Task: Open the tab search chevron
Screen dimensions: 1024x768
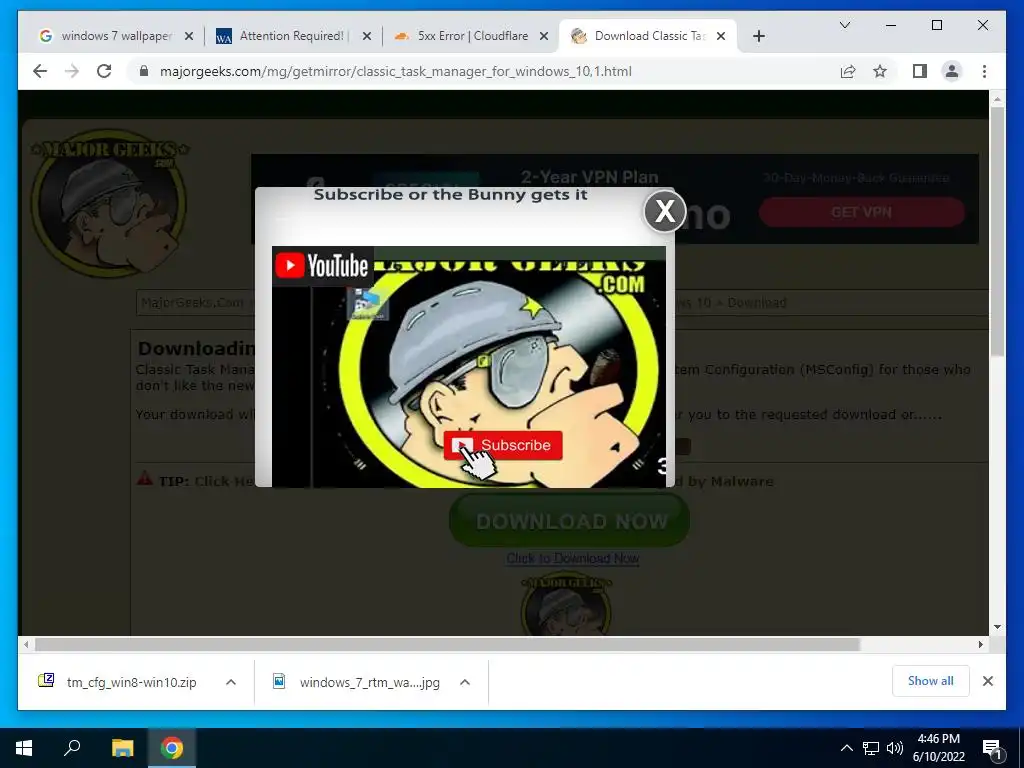Action: pyautogui.click(x=844, y=25)
